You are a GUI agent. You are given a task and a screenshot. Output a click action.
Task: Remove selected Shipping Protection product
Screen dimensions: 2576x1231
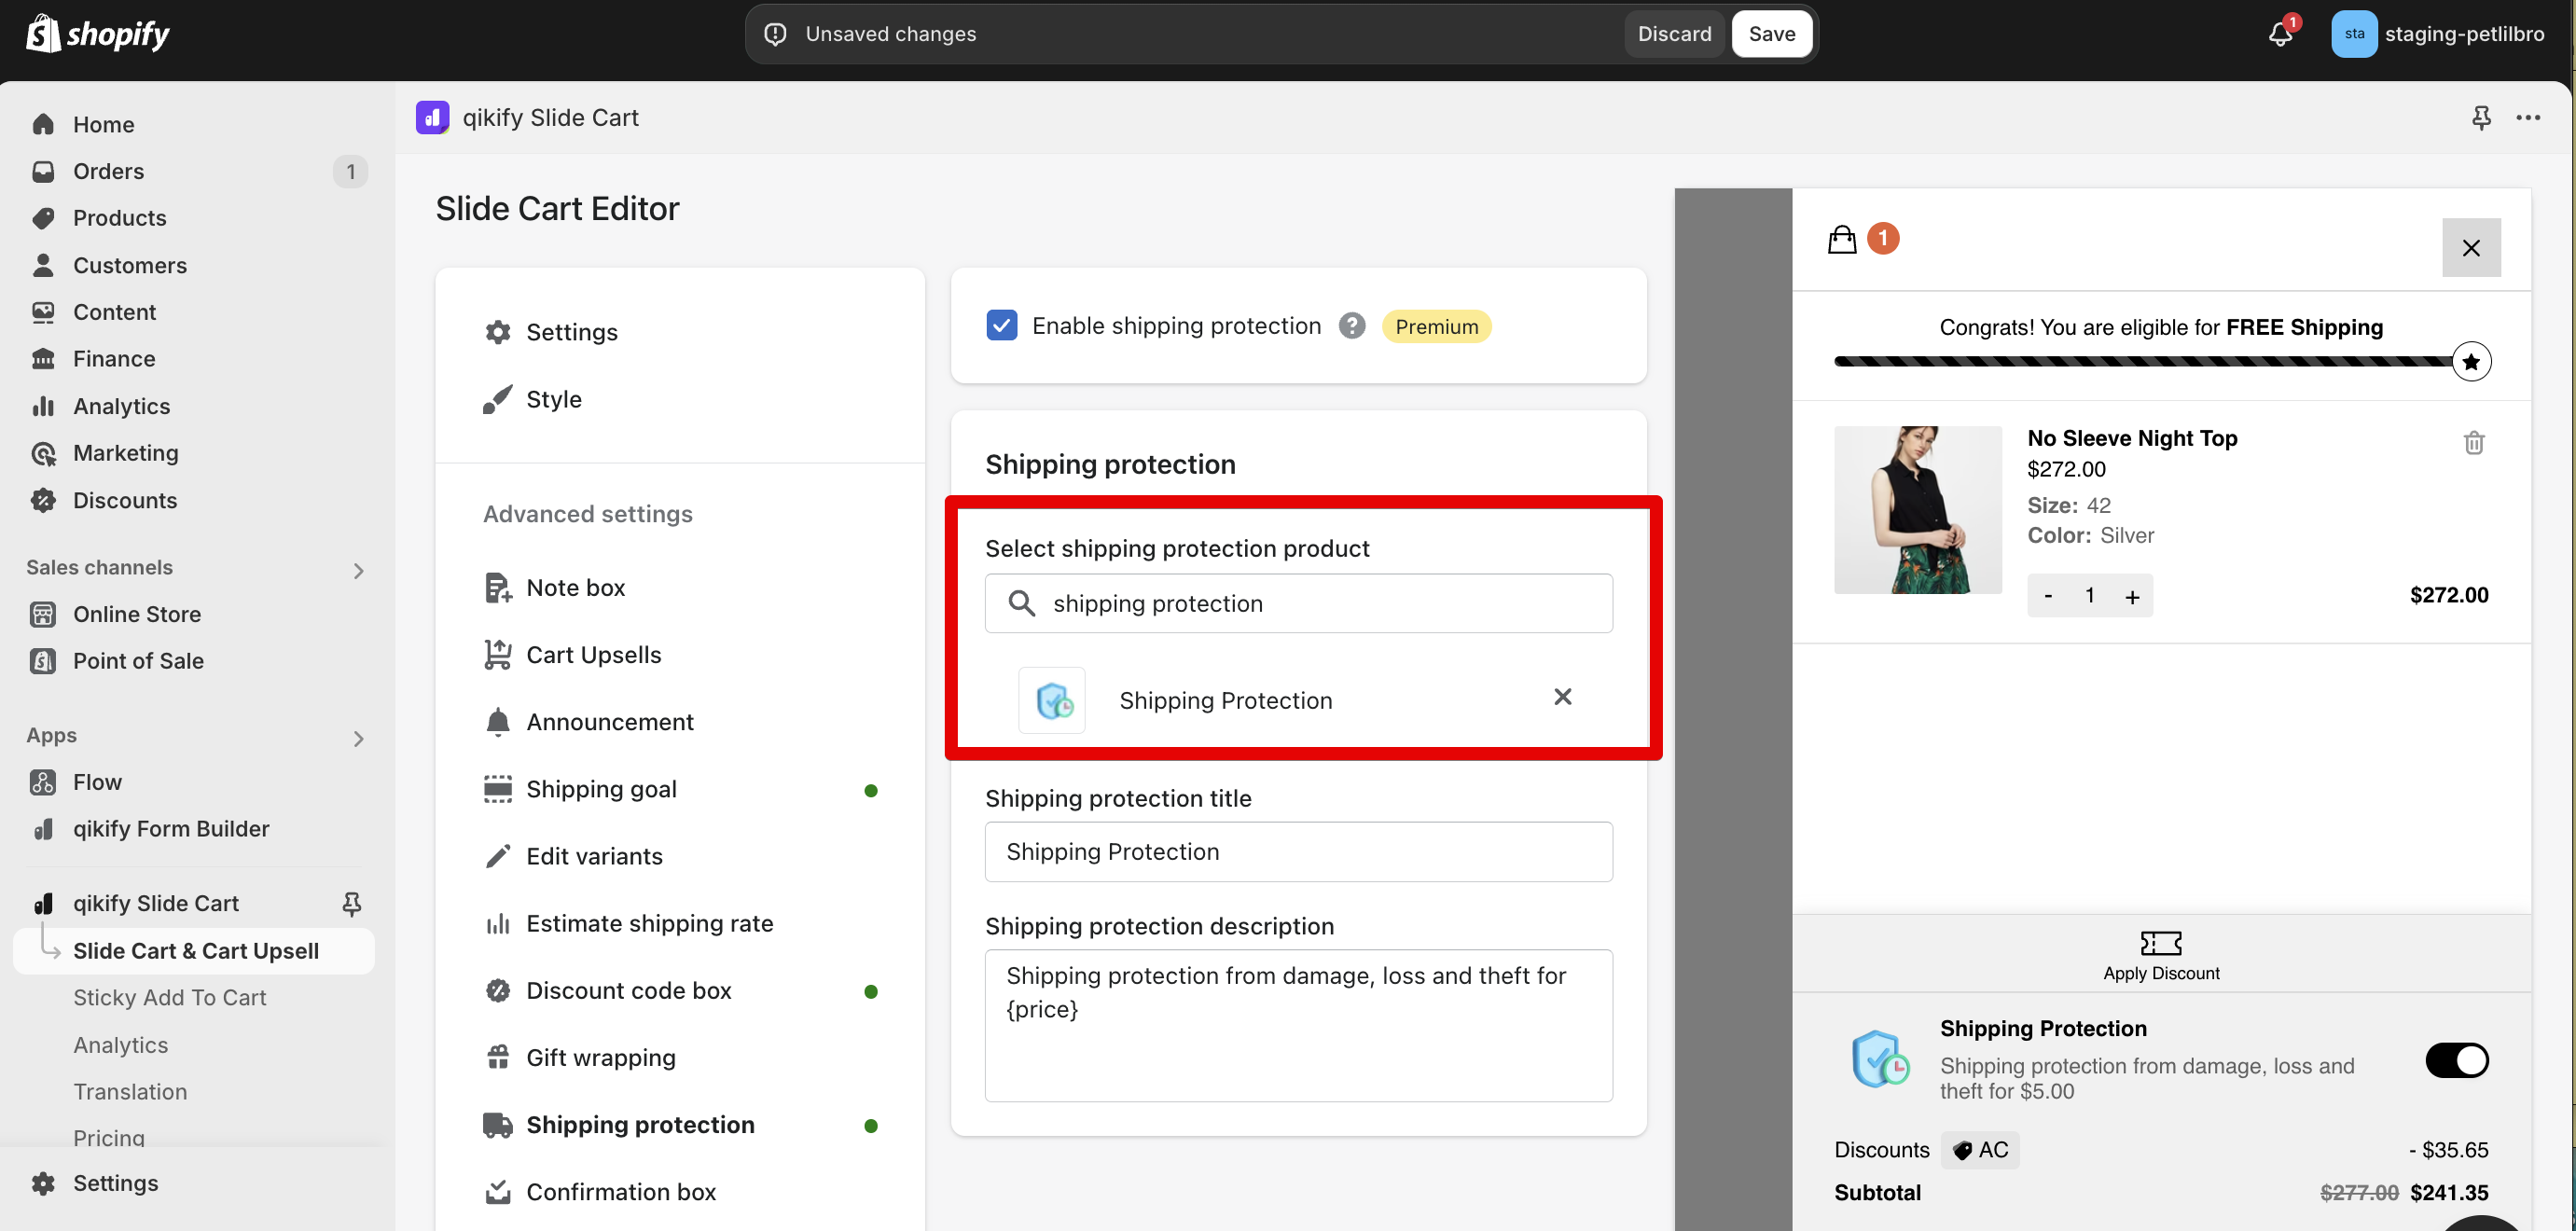point(1563,697)
